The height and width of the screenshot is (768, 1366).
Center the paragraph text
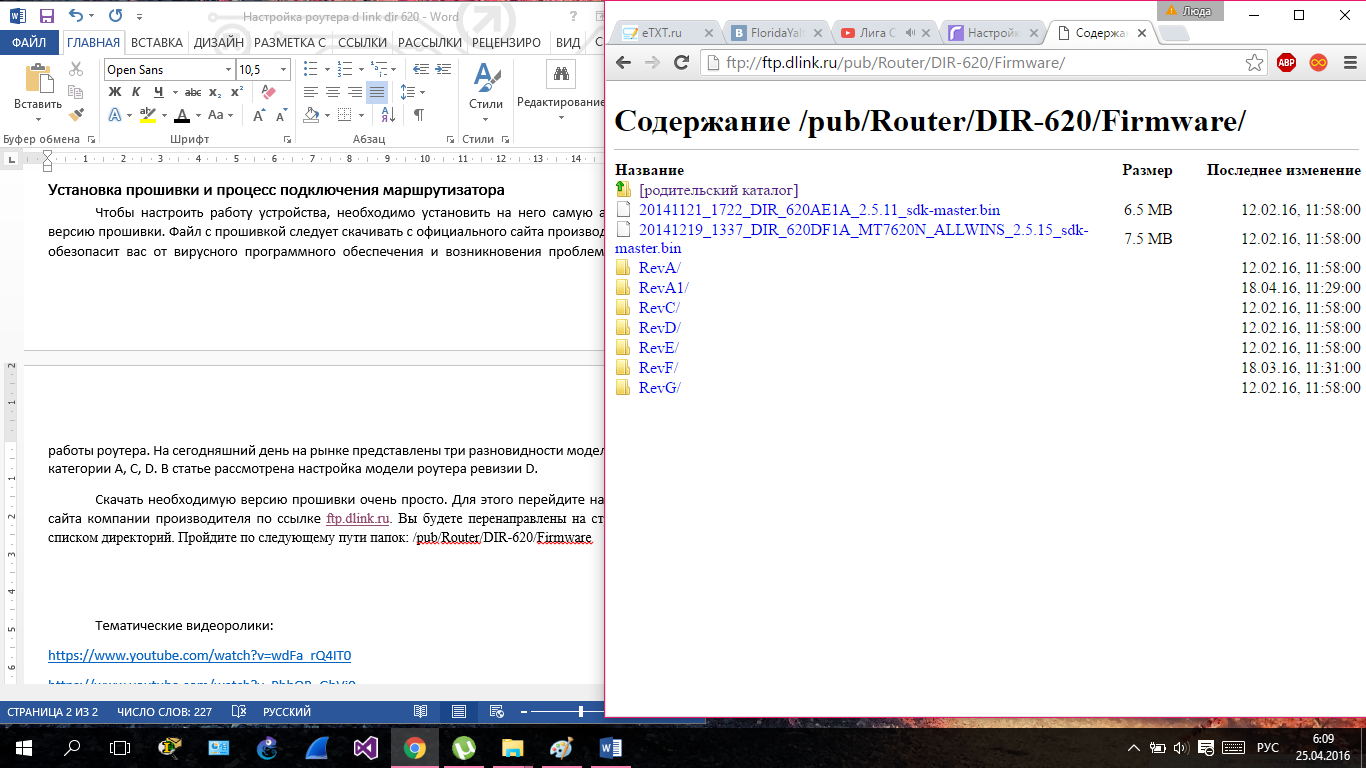[x=332, y=92]
